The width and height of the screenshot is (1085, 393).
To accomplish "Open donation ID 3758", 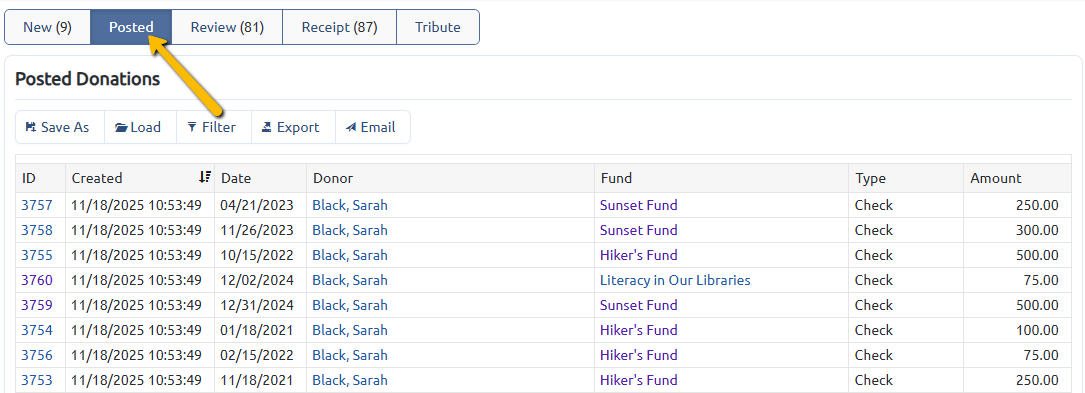I will click(37, 230).
